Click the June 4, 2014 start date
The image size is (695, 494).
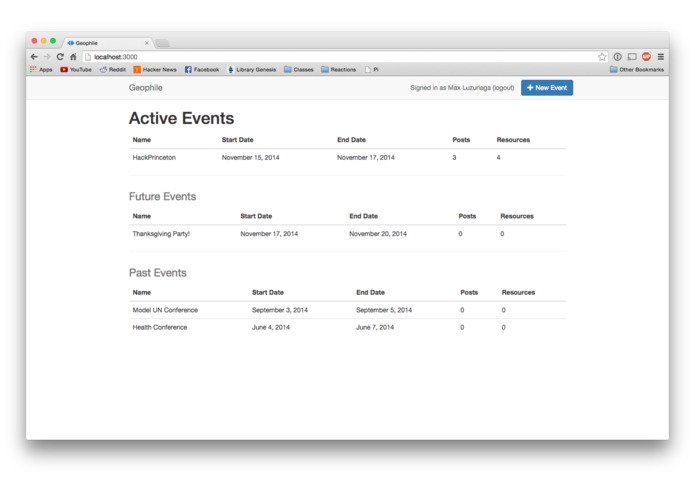coord(271,327)
